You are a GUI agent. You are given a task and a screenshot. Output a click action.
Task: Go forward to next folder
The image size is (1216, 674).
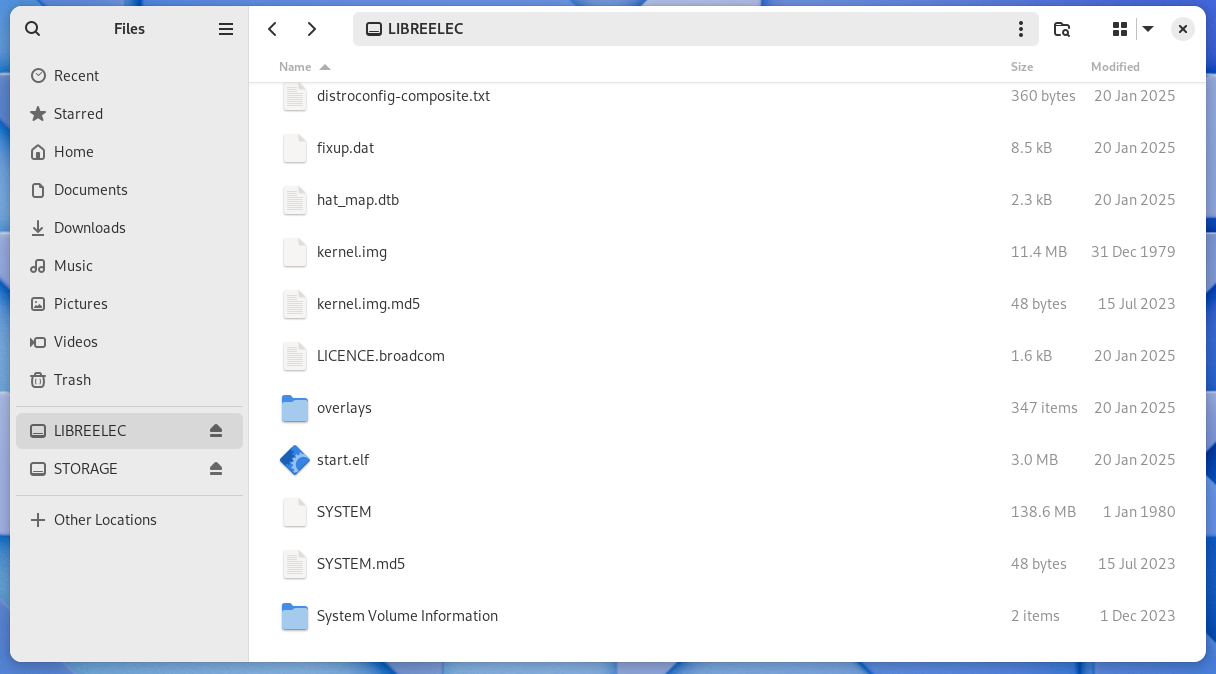click(x=311, y=29)
